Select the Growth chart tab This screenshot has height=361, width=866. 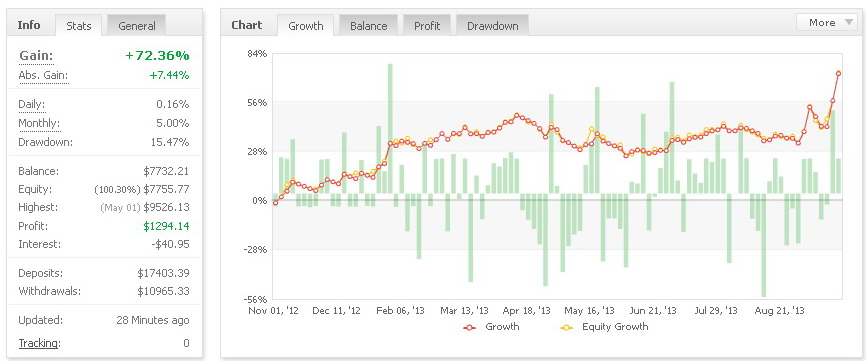pyautogui.click(x=305, y=25)
